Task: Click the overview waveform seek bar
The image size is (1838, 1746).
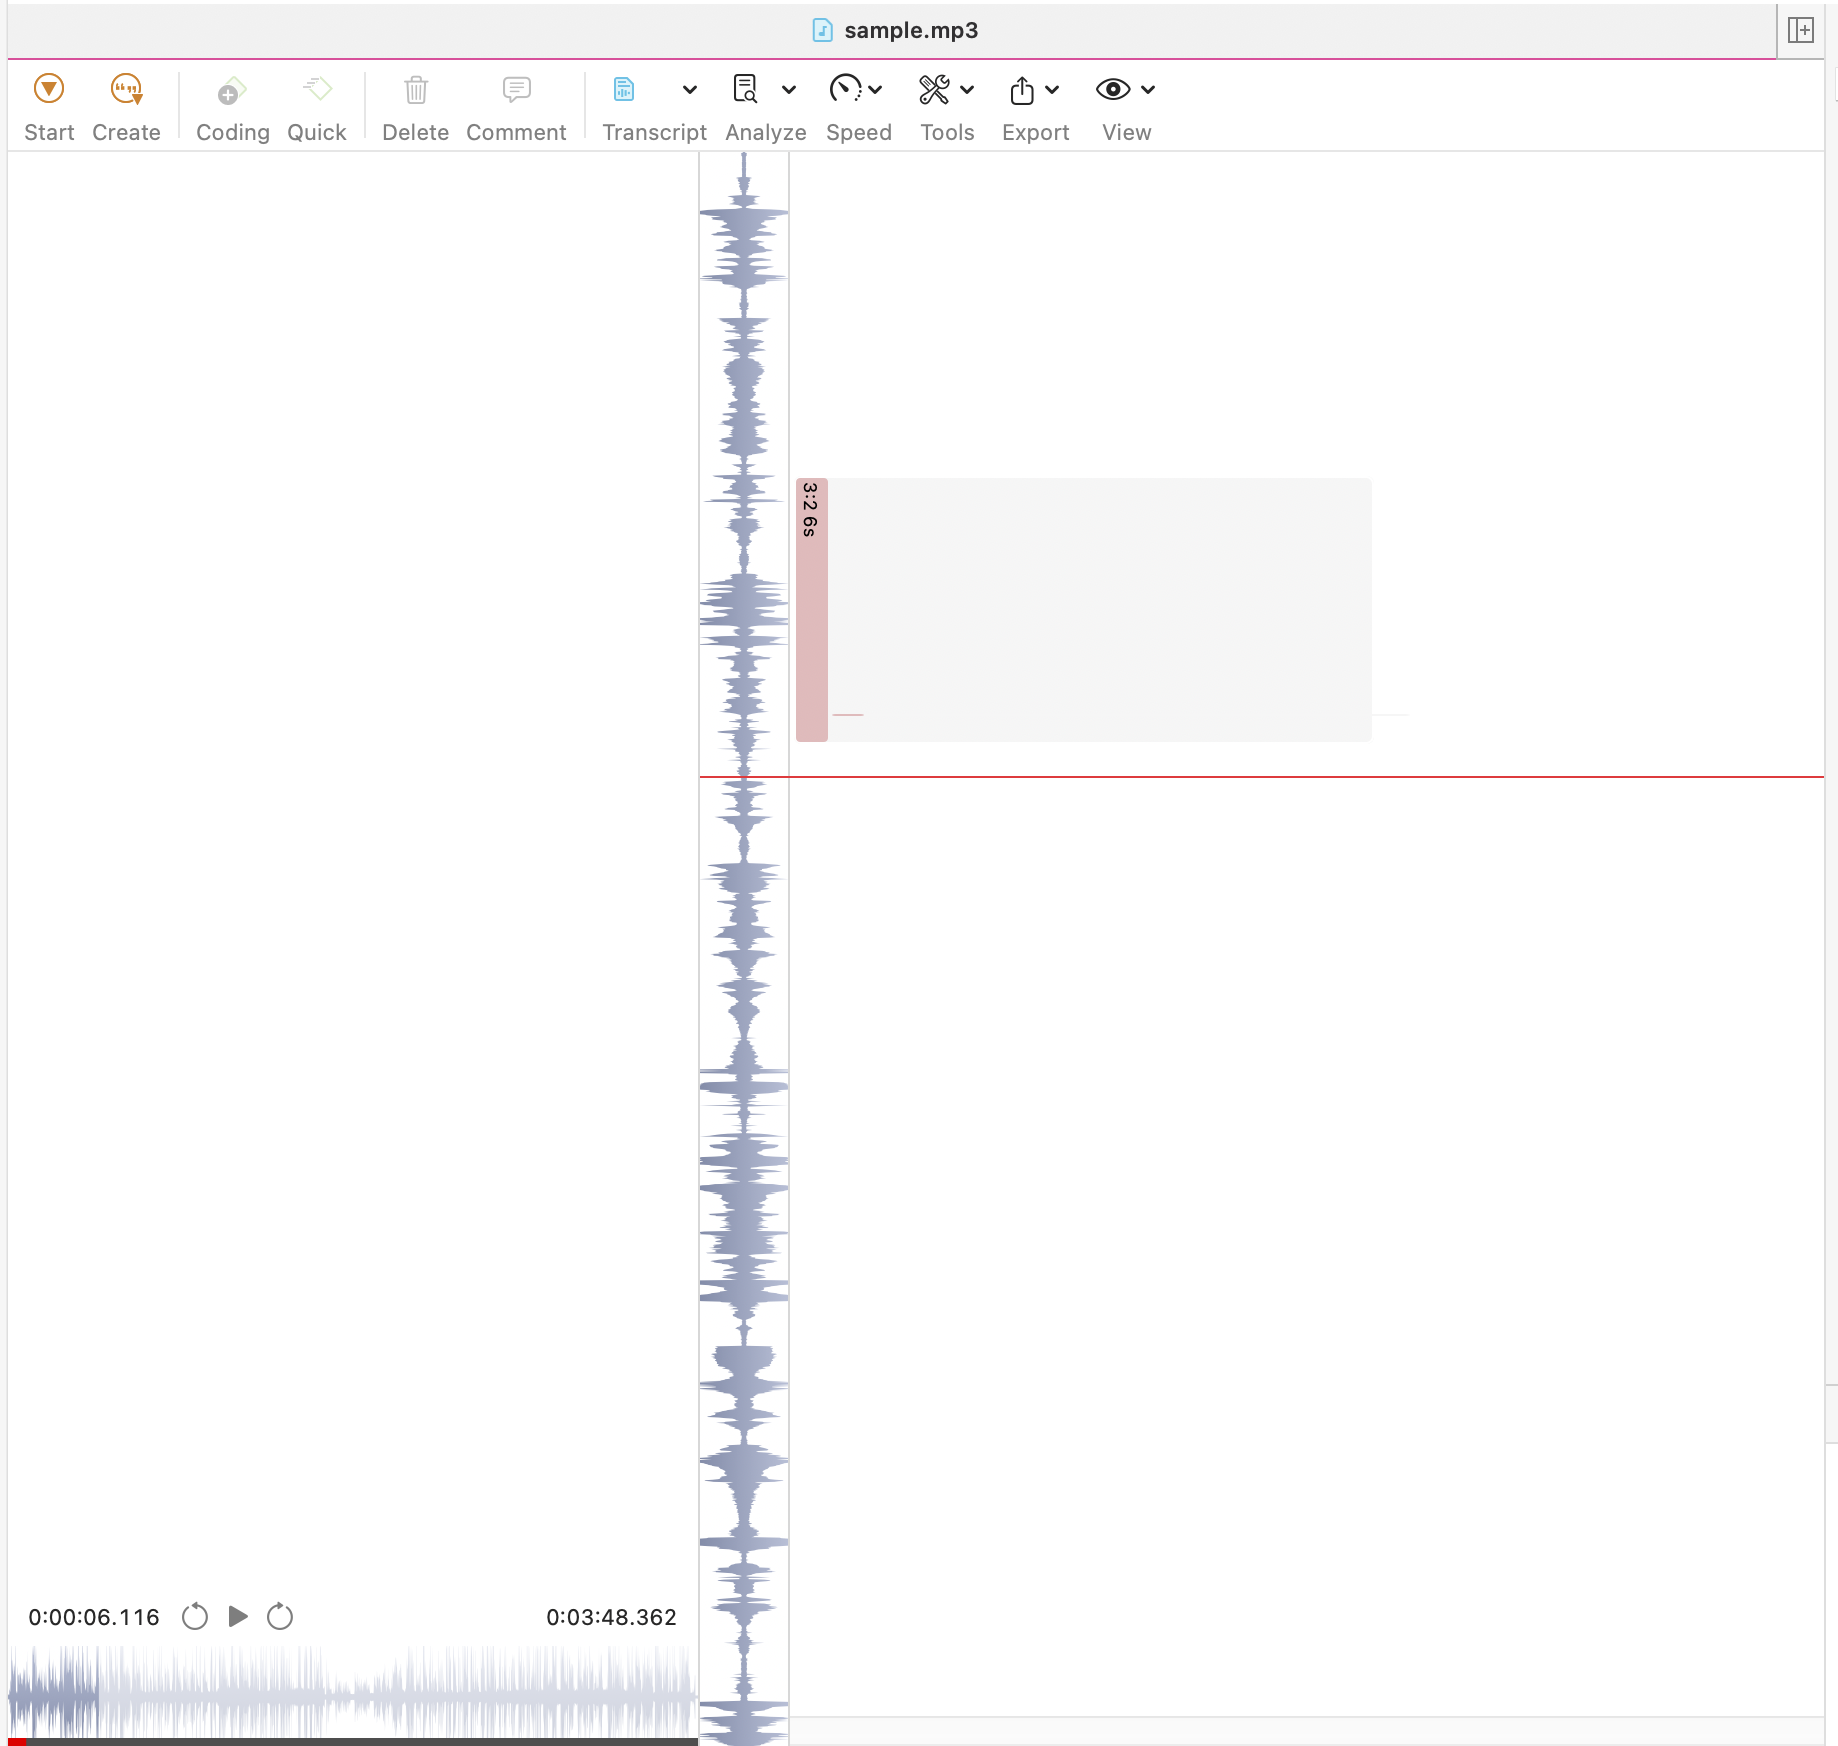Action: click(x=352, y=1692)
